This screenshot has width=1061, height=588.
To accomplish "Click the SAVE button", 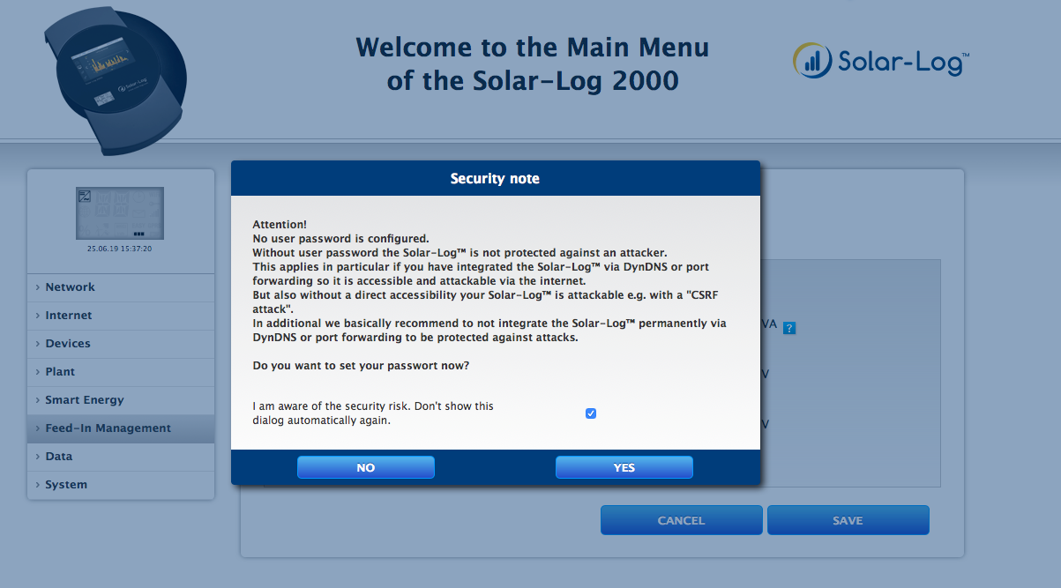I will (847, 521).
